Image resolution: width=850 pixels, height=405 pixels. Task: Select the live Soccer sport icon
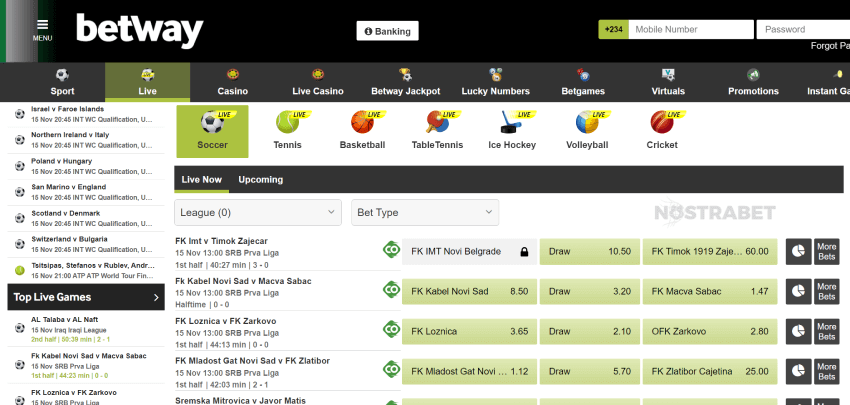click(x=212, y=131)
